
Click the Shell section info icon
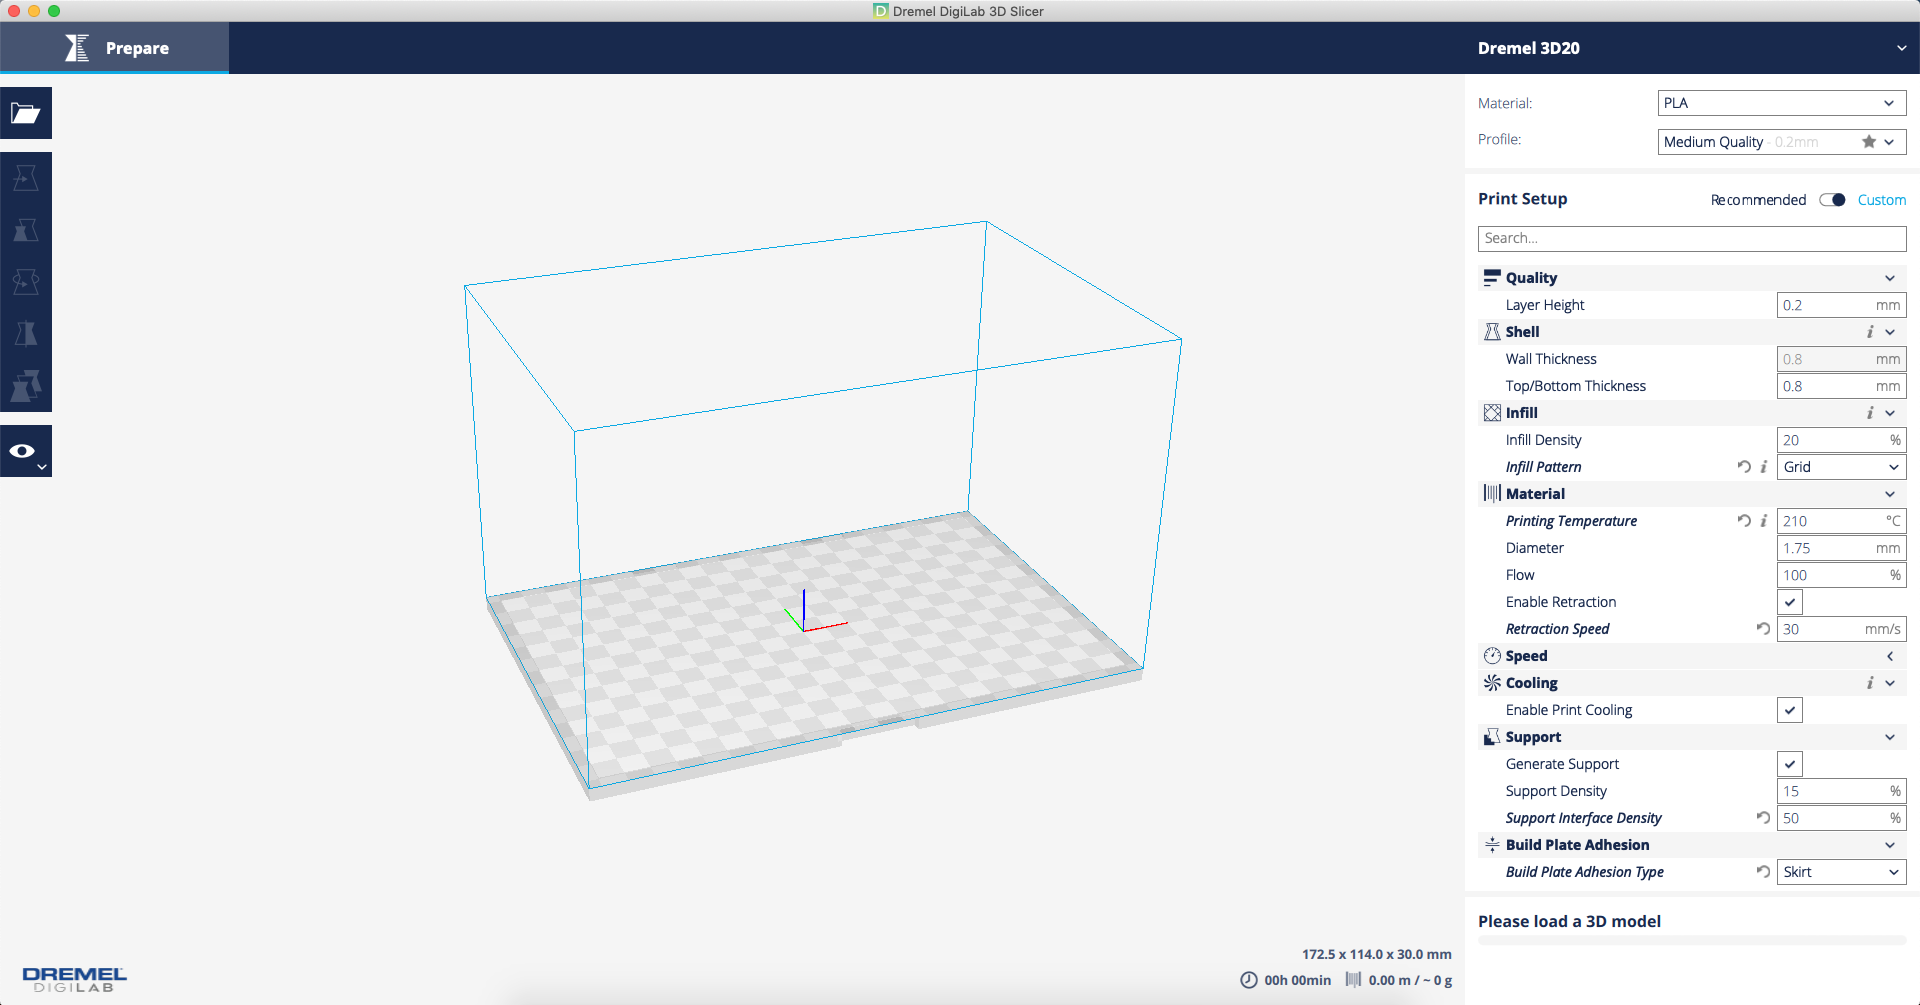(x=1870, y=331)
